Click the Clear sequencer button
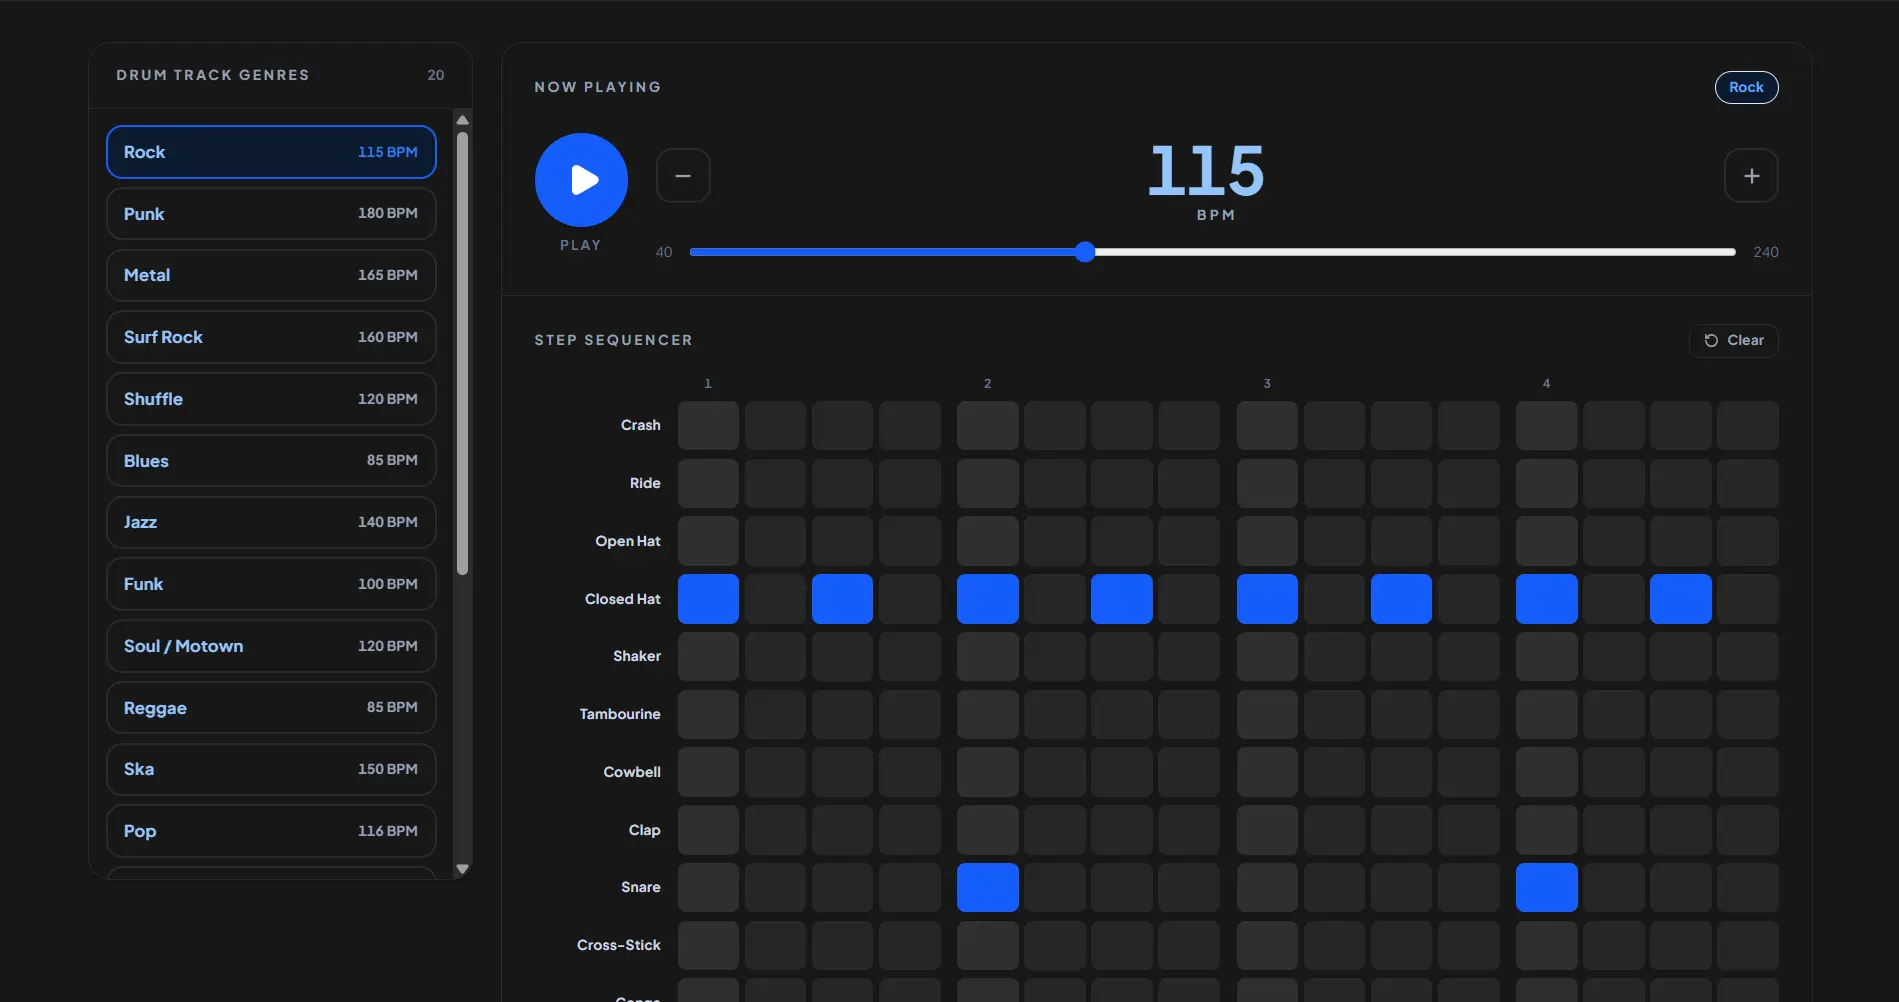Viewport: 1899px width, 1002px height. point(1734,341)
